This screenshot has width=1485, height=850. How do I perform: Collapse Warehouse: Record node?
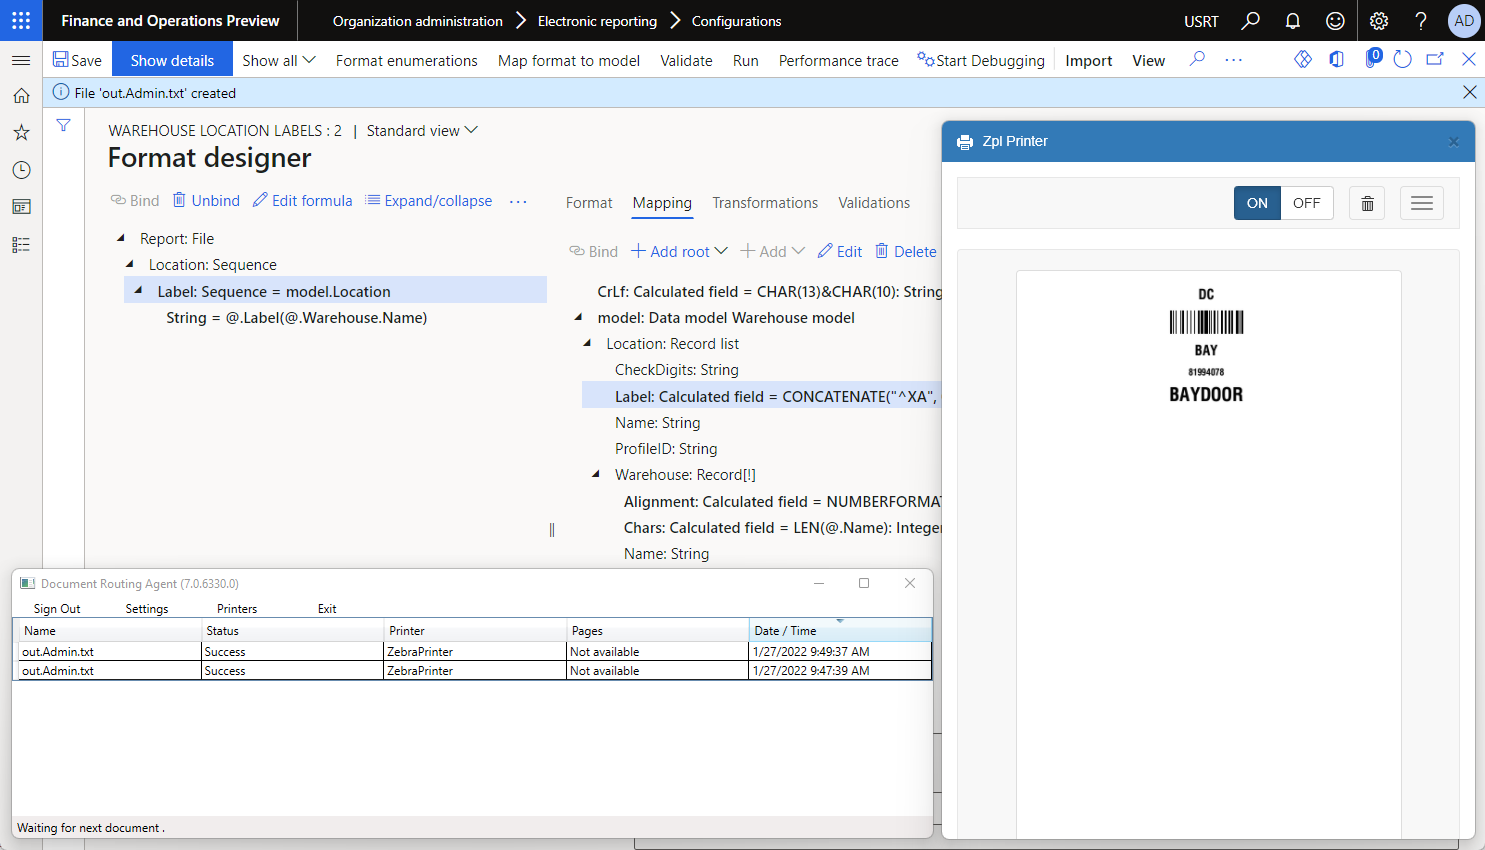coord(596,474)
